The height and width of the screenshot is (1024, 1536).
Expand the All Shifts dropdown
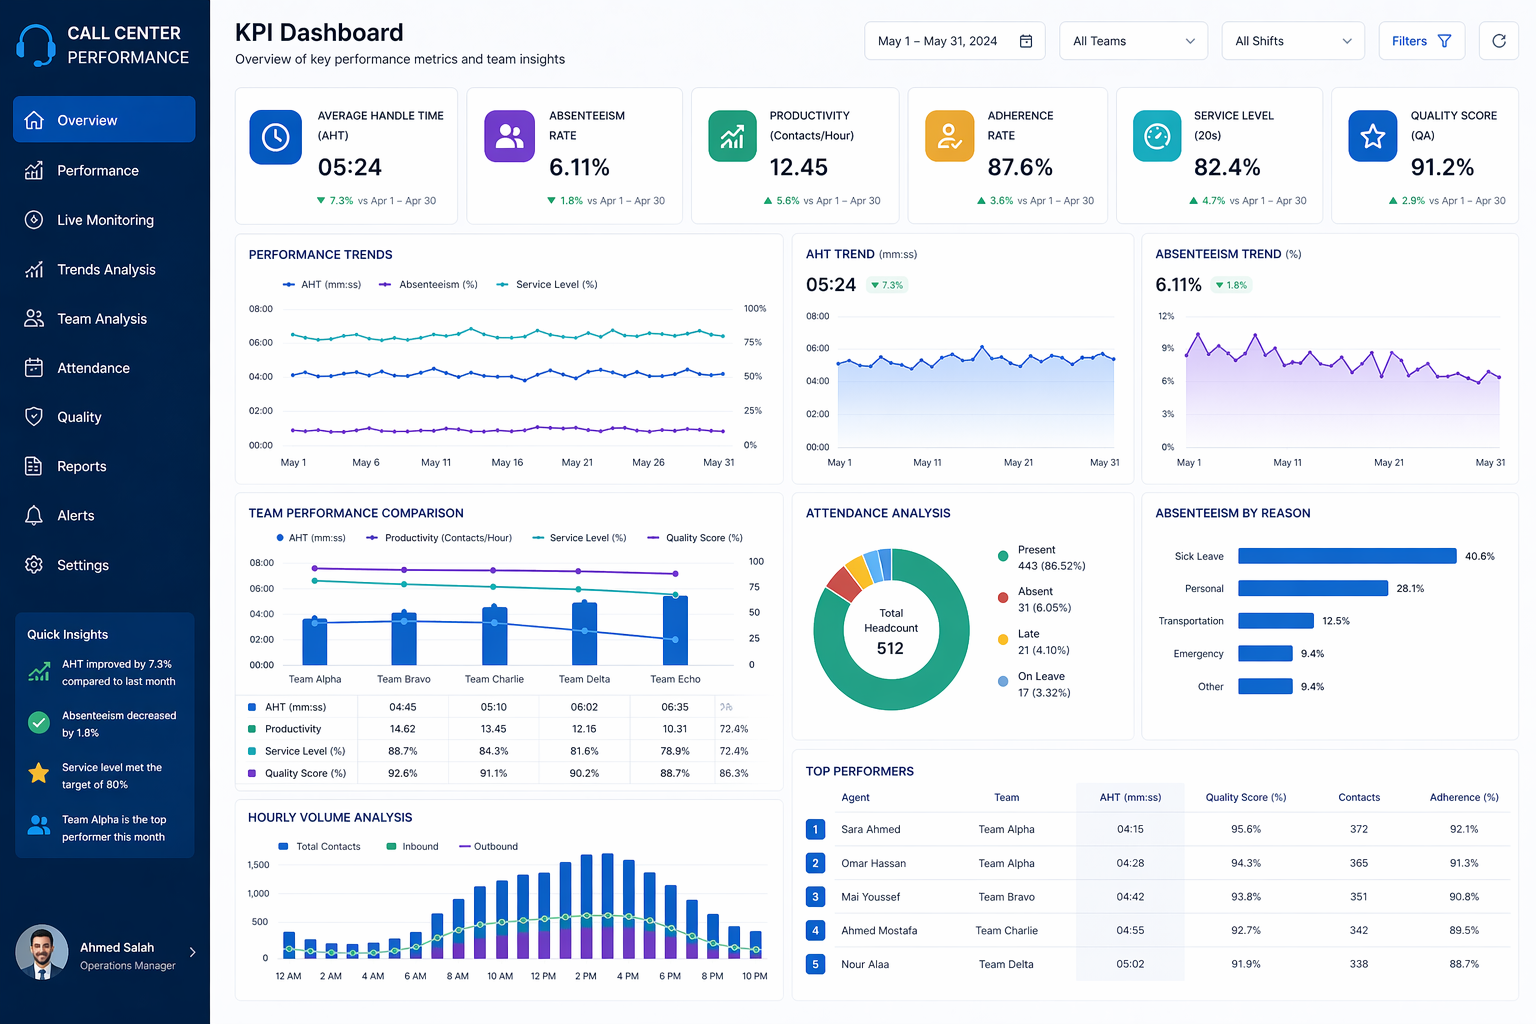(x=1292, y=40)
